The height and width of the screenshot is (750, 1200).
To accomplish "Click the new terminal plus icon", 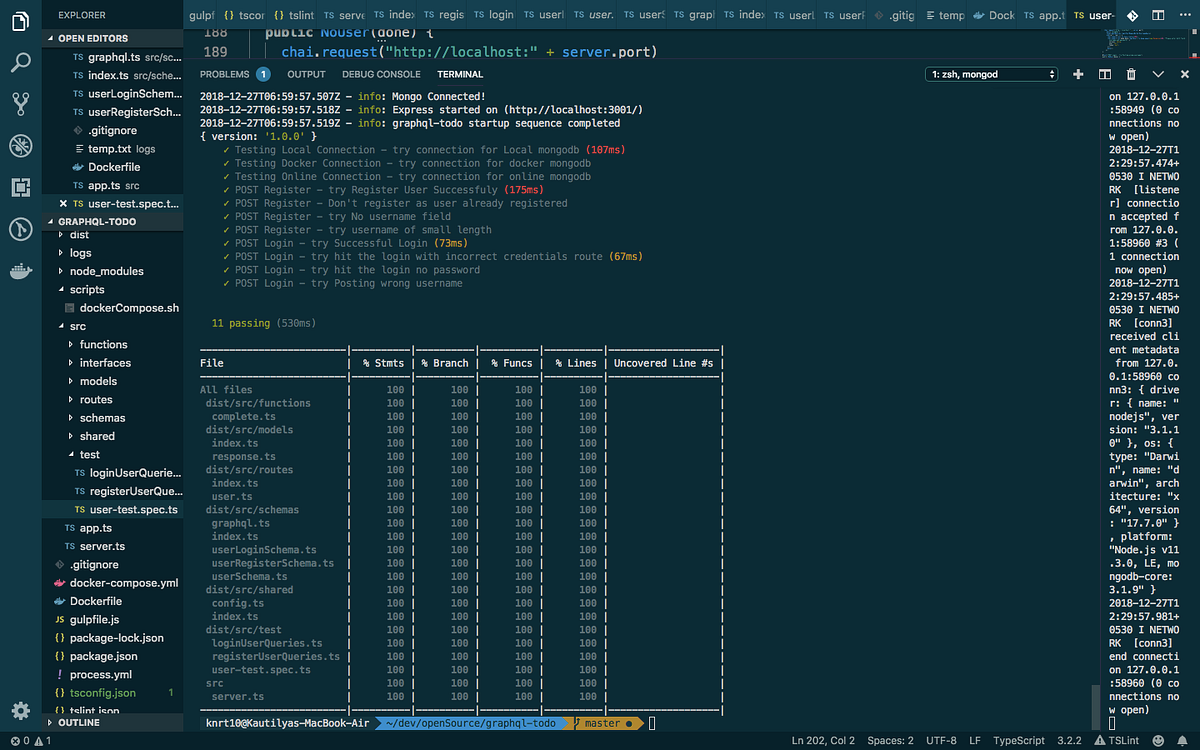I will pos(1078,75).
